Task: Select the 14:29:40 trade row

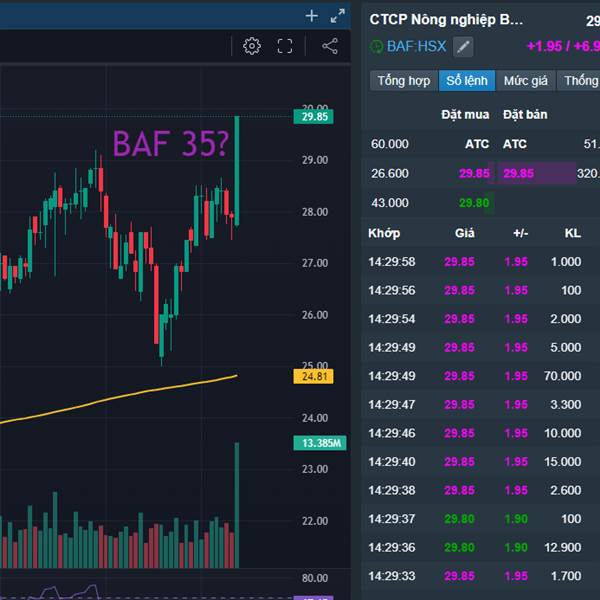Action: coord(481,461)
